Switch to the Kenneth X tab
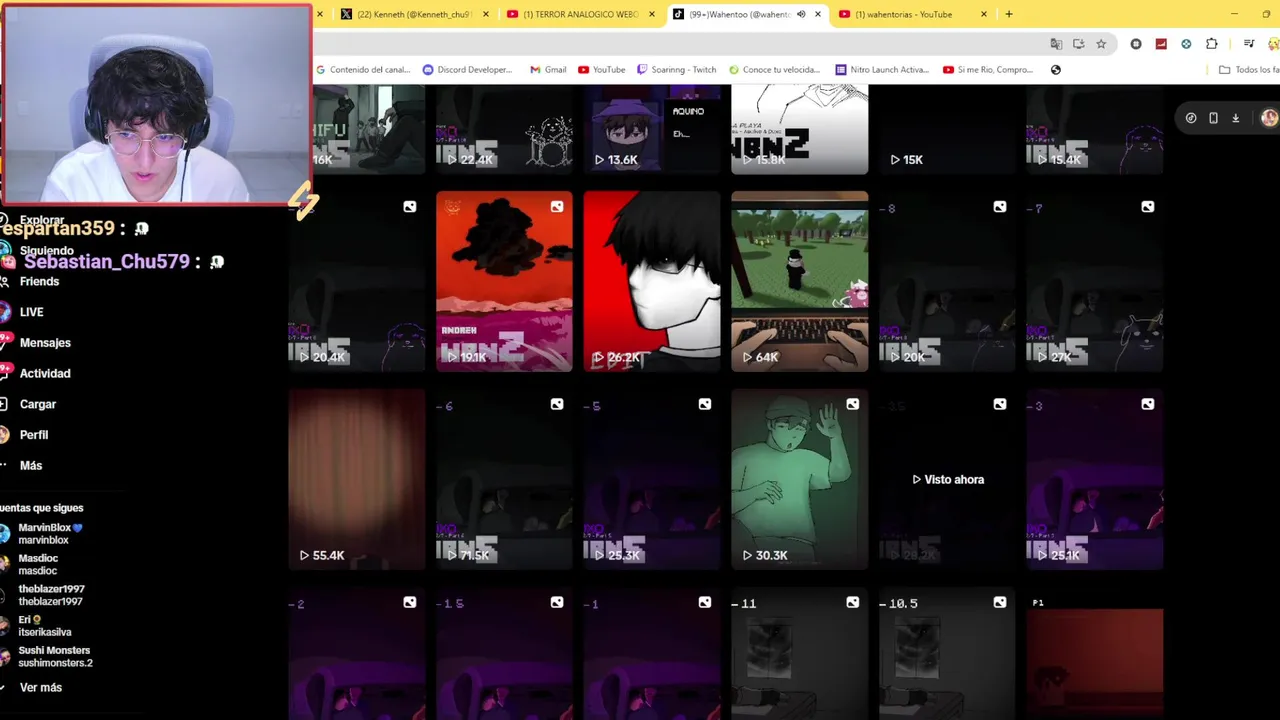Image resolution: width=1280 pixels, height=720 pixels. [x=414, y=14]
